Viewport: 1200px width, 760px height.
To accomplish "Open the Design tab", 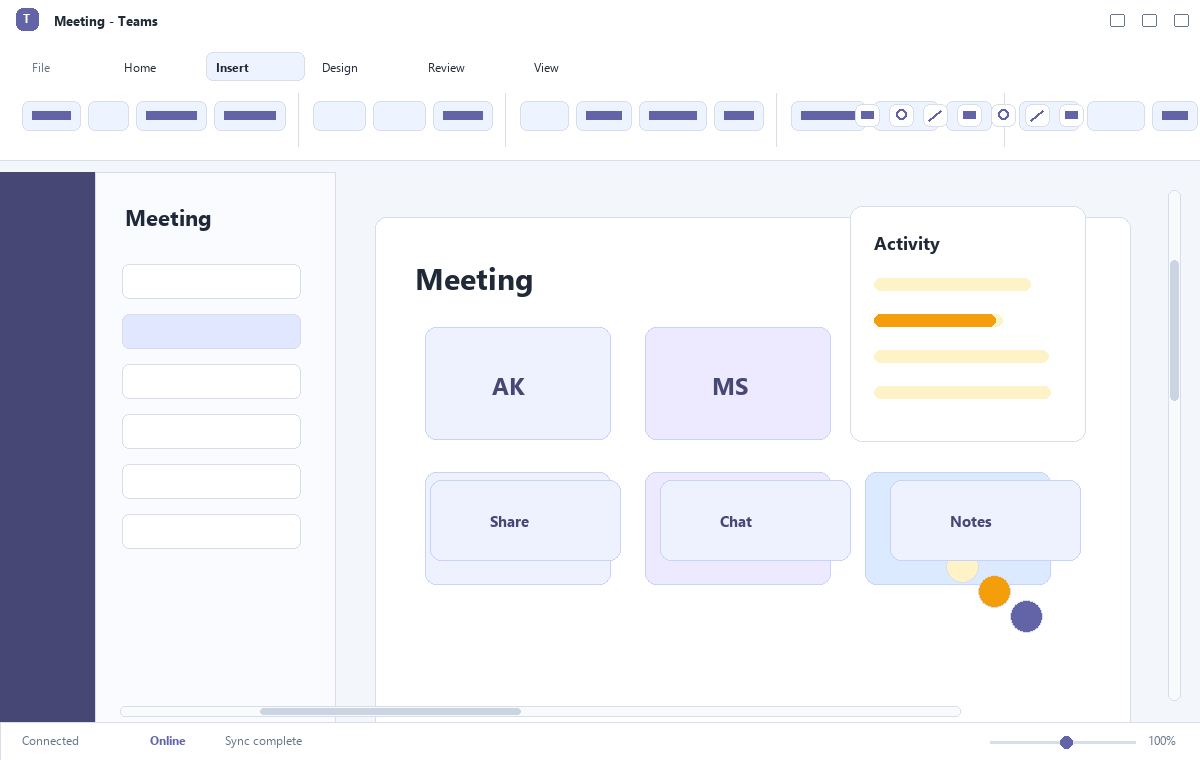I will click(340, 68).
